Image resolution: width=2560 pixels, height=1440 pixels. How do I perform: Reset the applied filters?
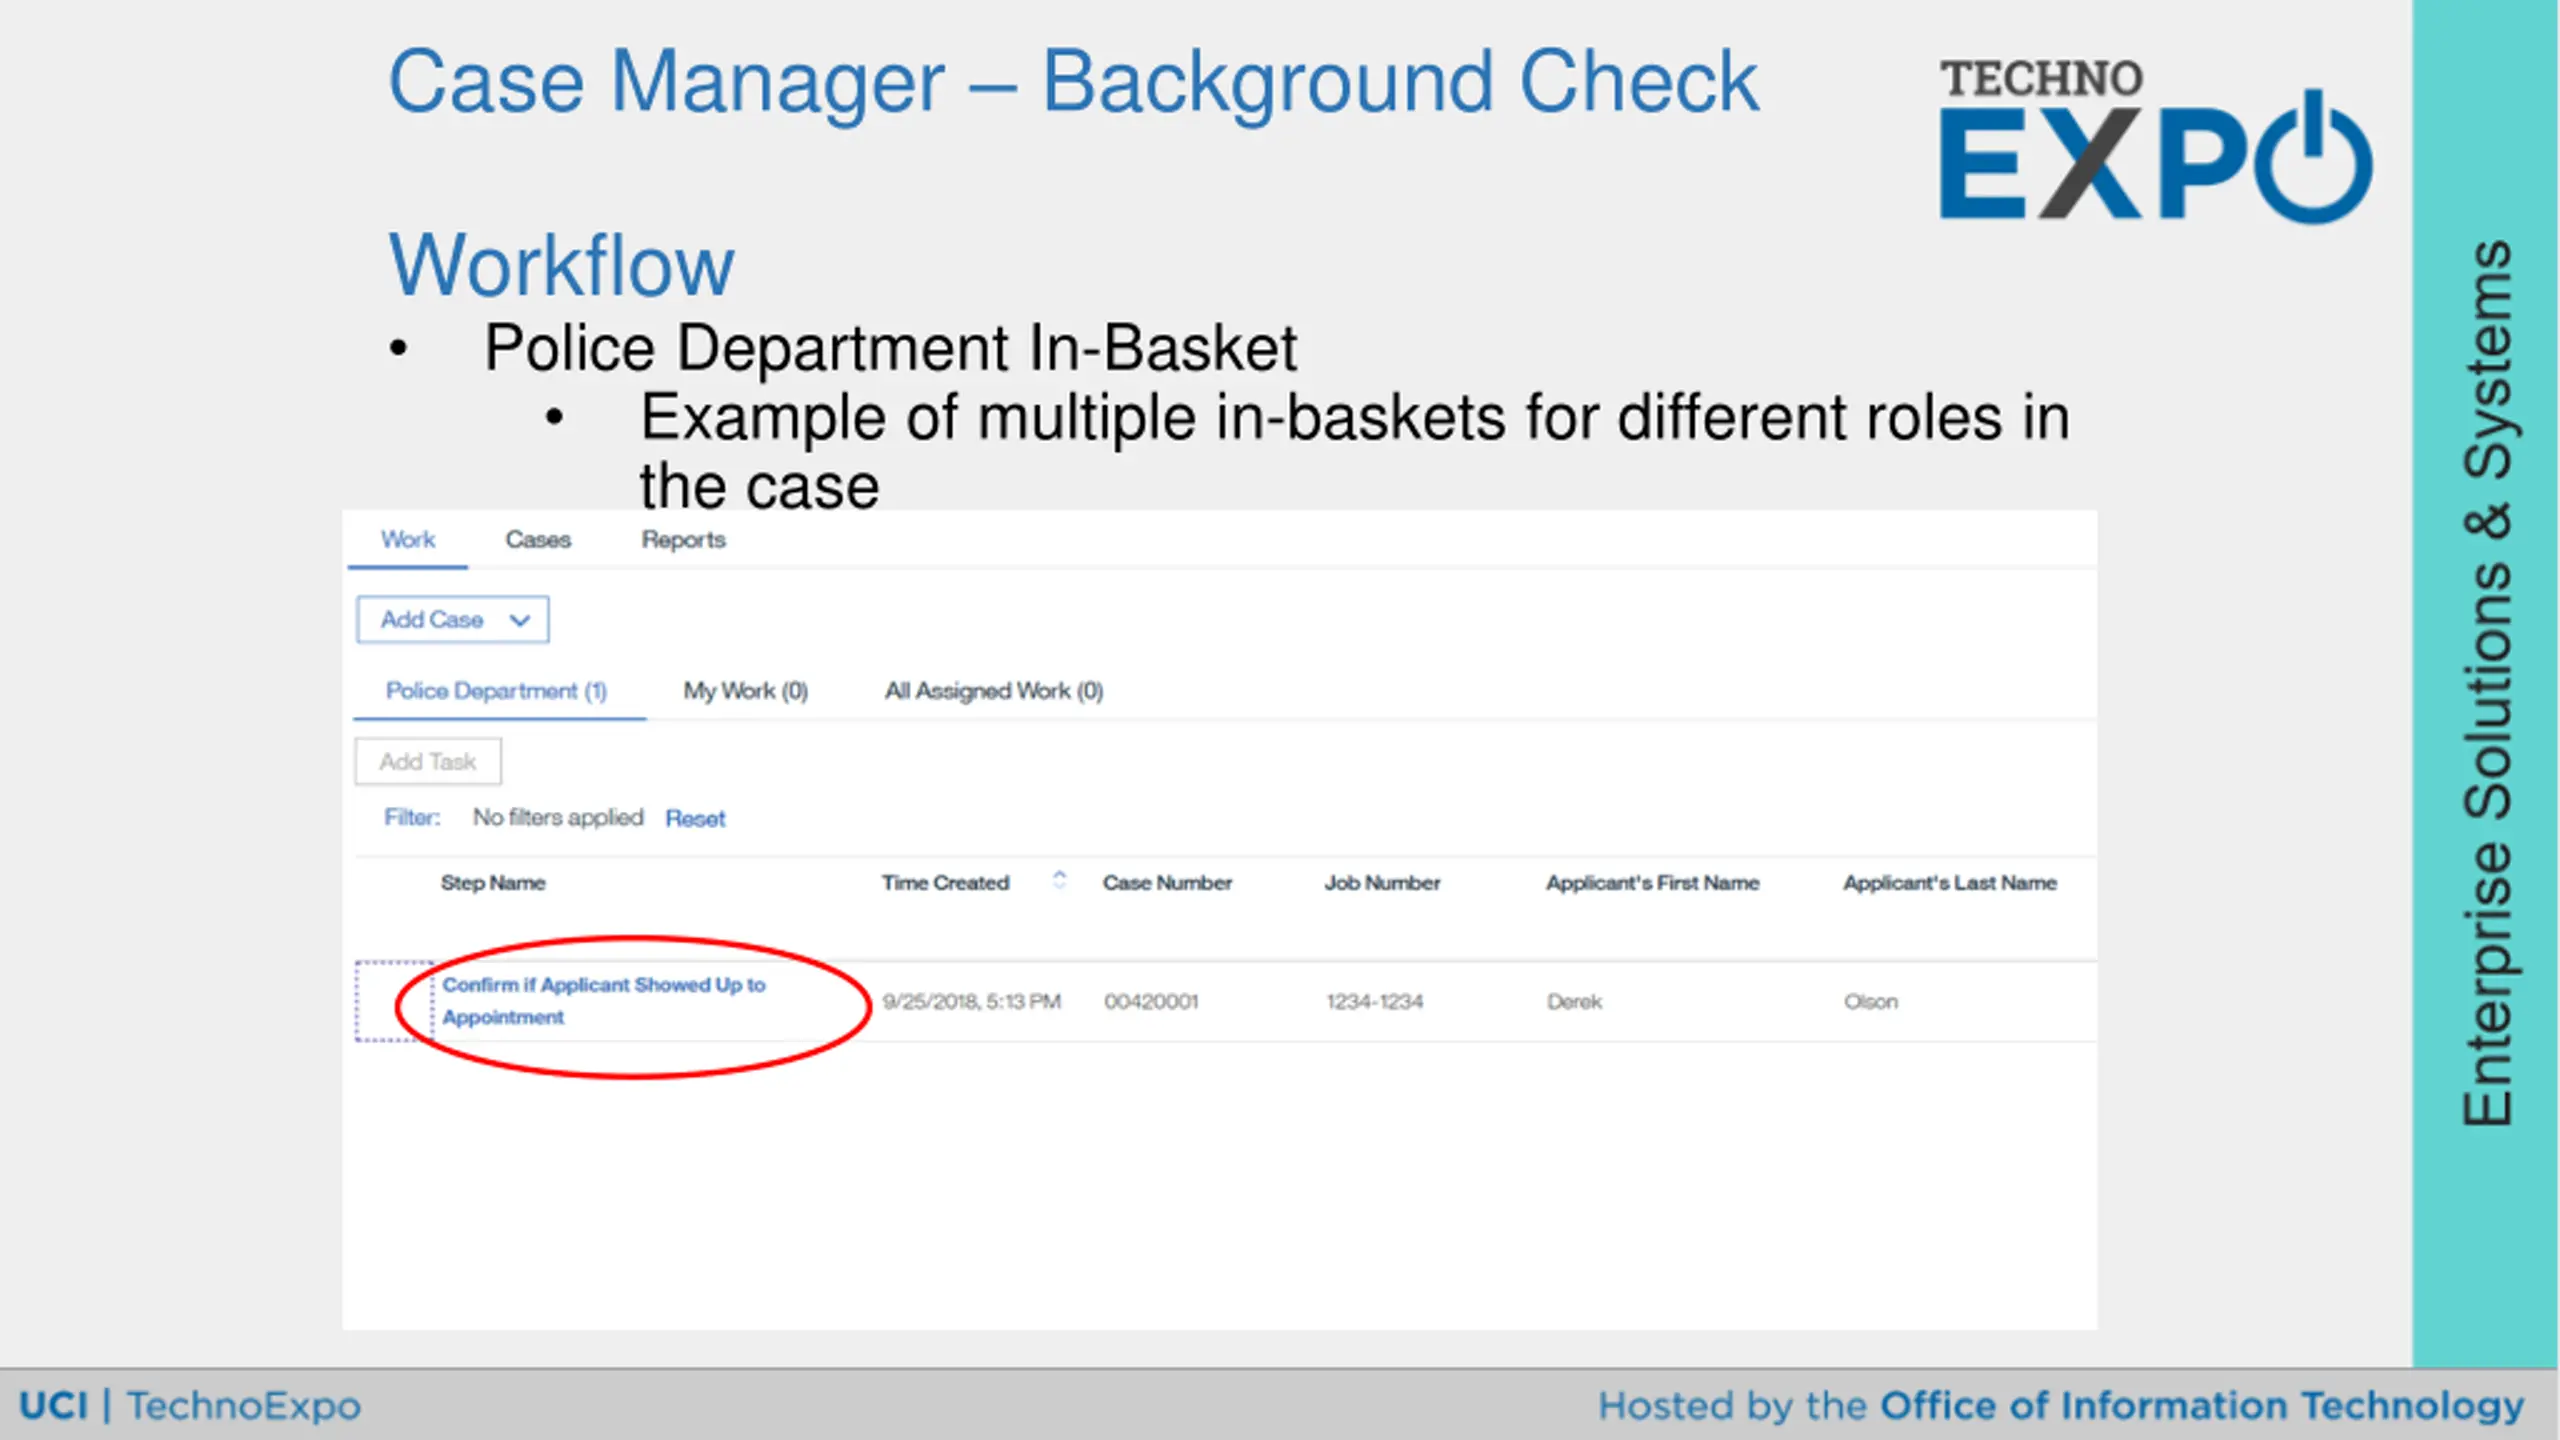coord(696,819)
